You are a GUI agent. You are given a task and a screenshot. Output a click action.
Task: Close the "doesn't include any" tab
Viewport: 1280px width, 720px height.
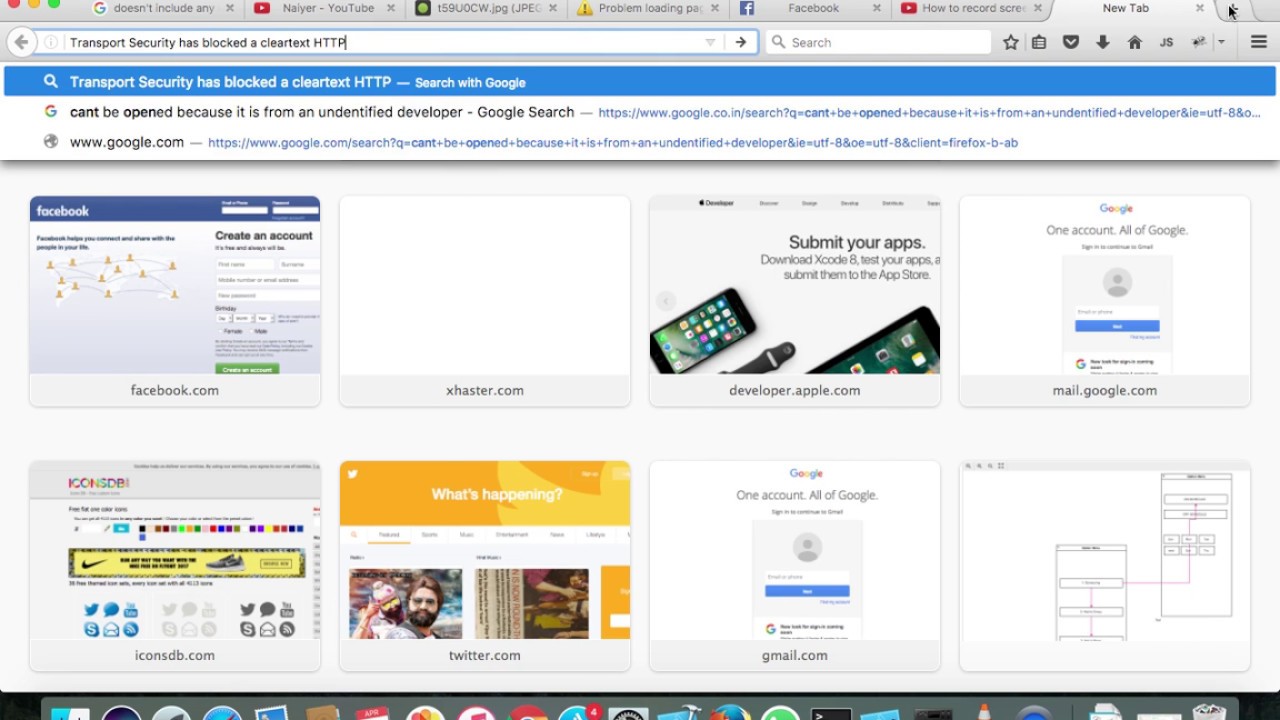click(228, 8)
